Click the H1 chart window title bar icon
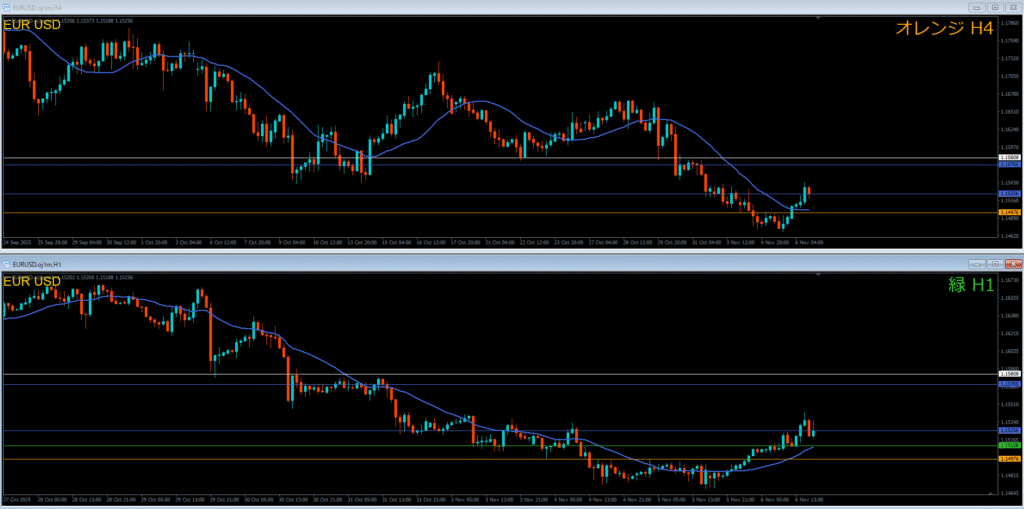Image resolution: width=1024 pixels, height=509 pixels. pos(8,264)
